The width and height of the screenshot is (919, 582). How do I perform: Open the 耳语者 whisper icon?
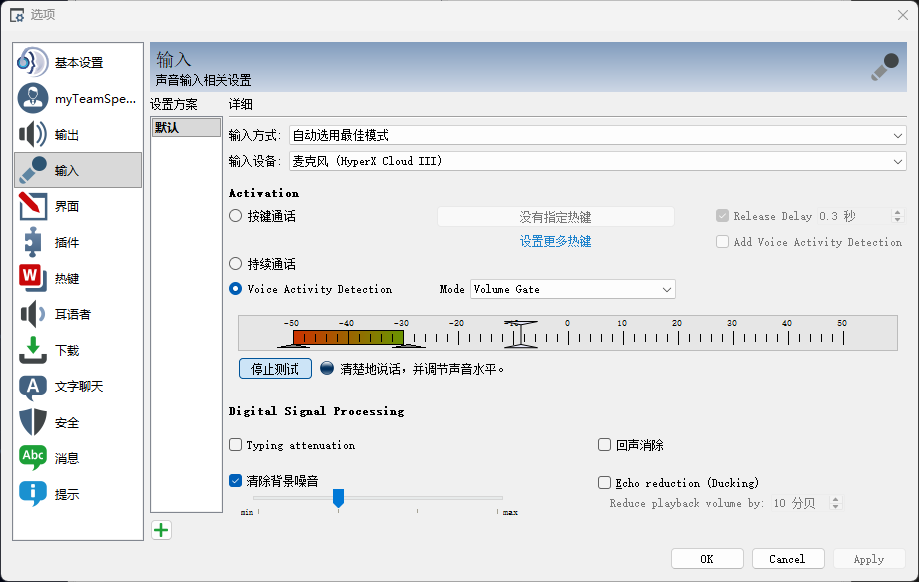pyautogui.click(x=33, y=314)
